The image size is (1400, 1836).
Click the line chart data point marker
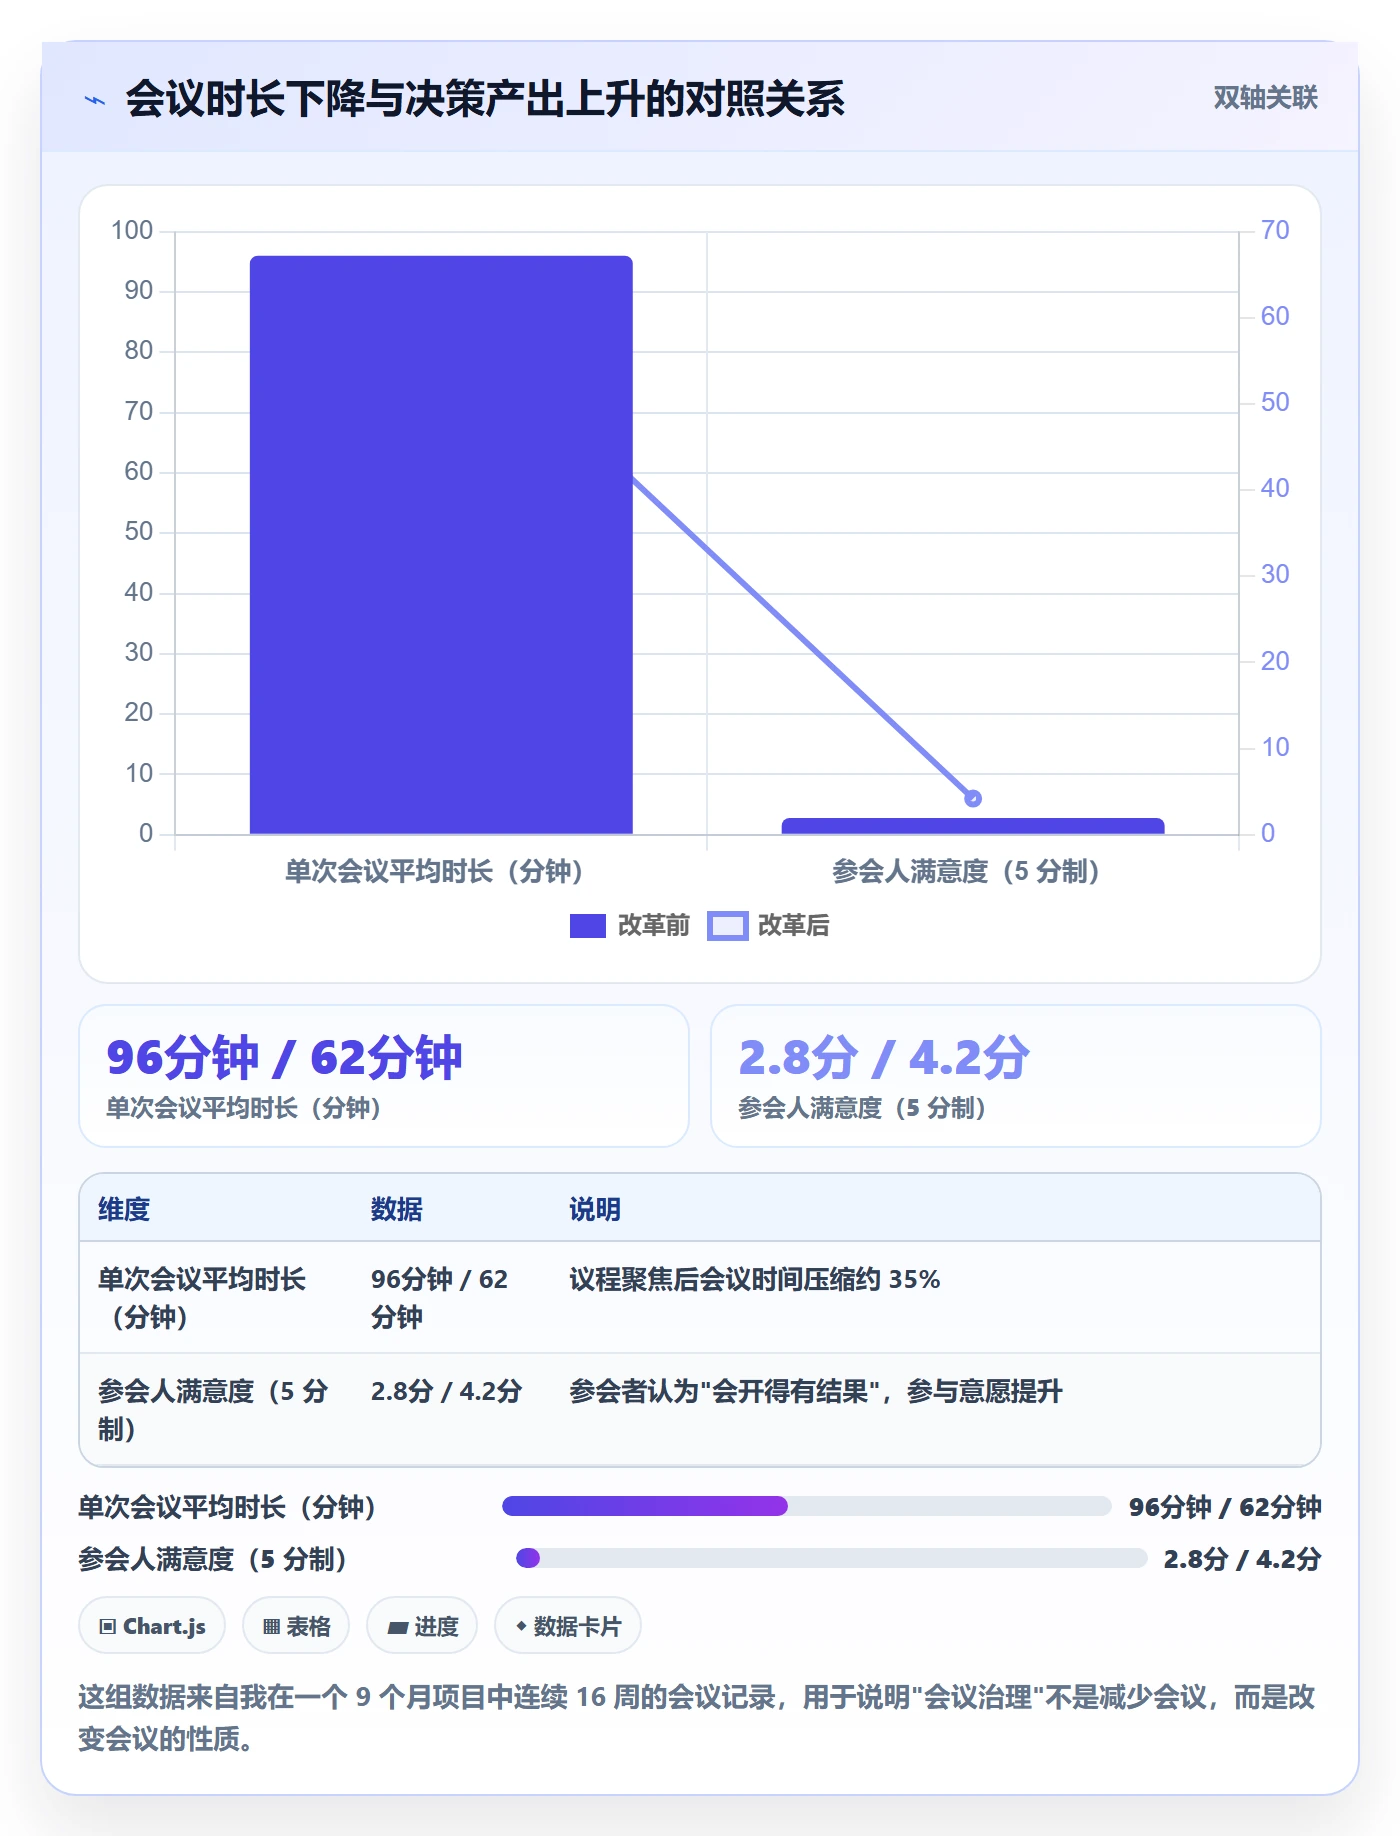click(973, 798)
